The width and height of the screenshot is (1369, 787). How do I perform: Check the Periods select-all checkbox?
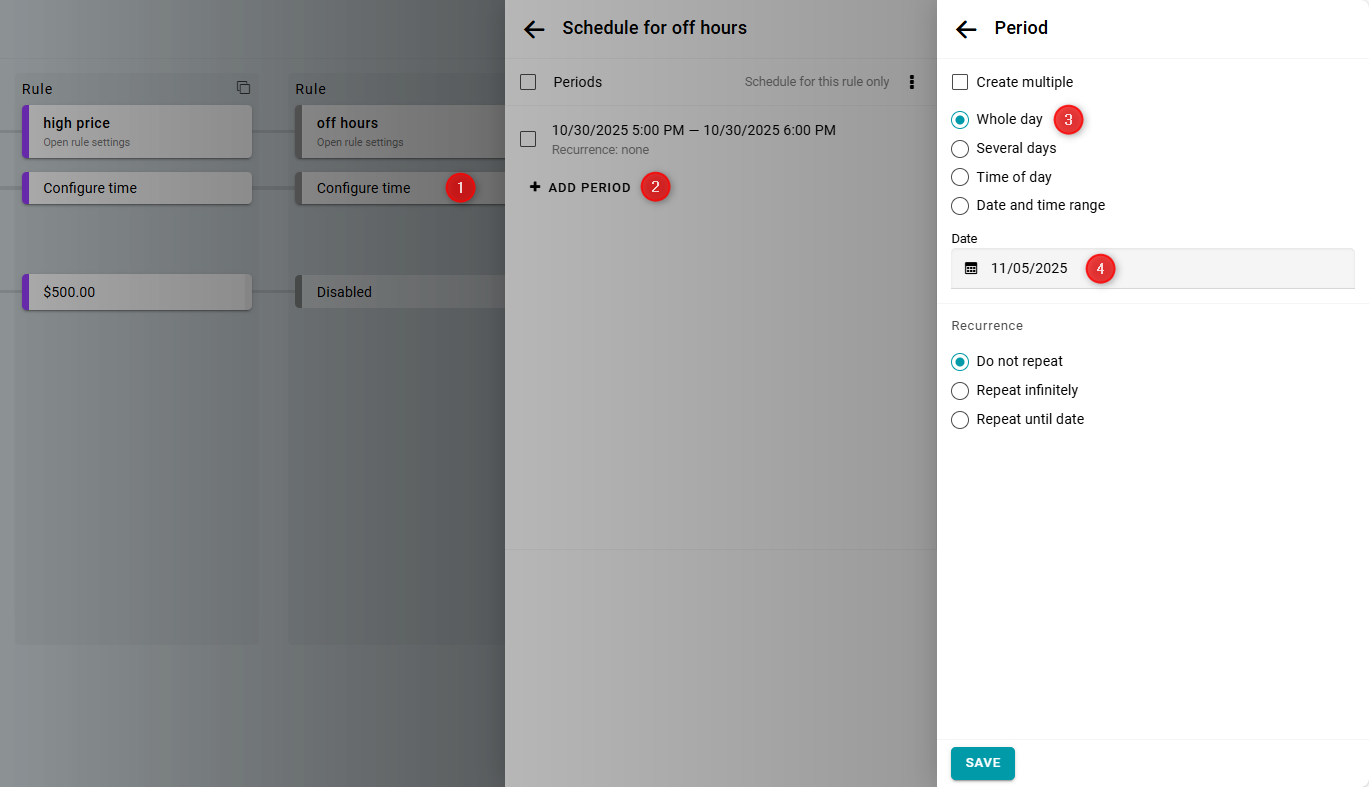pos(528,82)
